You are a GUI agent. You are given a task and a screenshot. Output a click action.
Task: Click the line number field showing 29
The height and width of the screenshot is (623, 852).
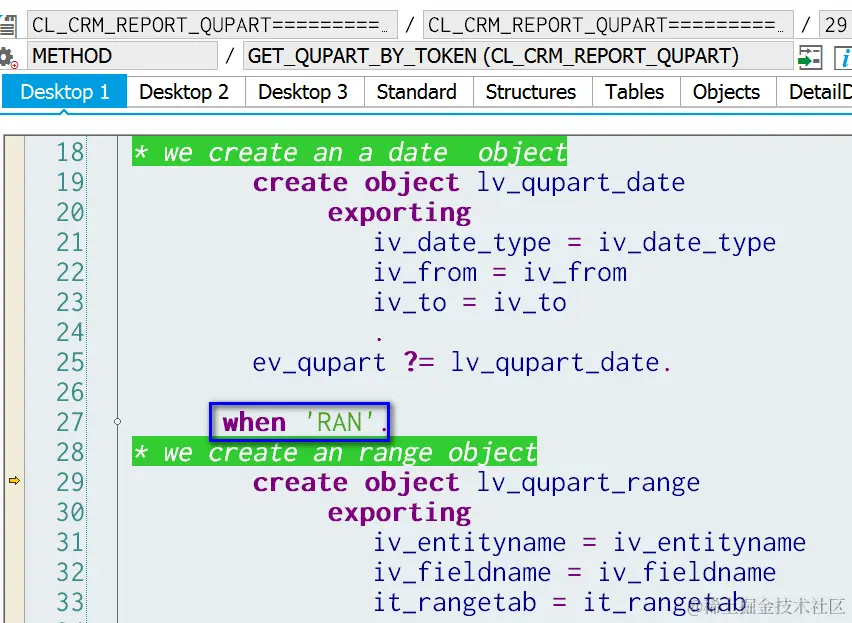pyautogui.click(x=838, y=22)
